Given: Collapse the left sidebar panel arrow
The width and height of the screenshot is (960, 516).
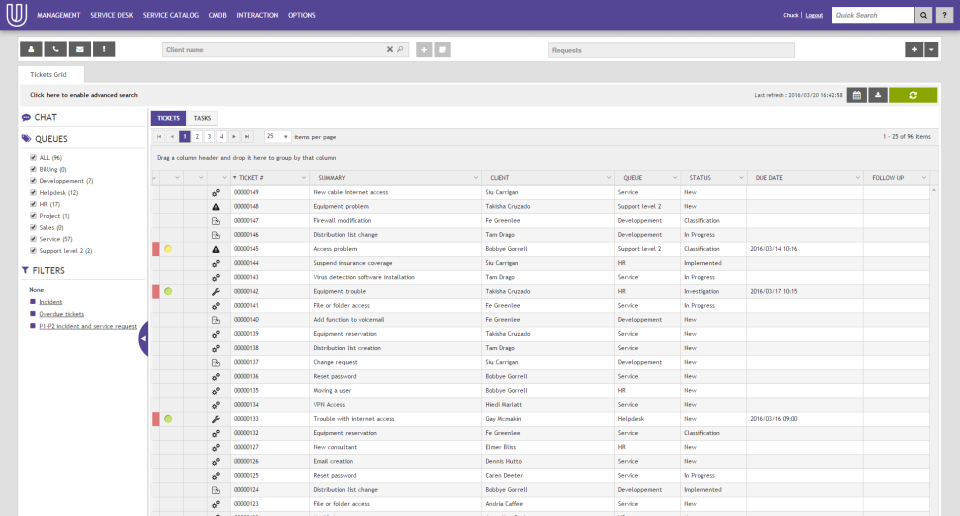Looking at the screenshot, I should tap(143, 338).
